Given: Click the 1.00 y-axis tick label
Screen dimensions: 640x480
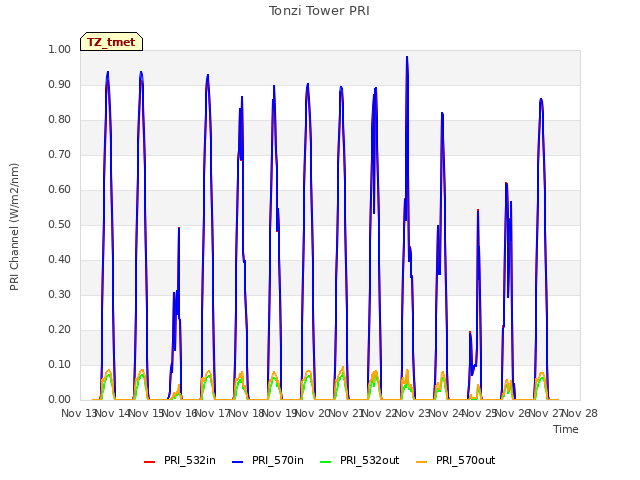Looking at the screenshot, I should point(59,49).
